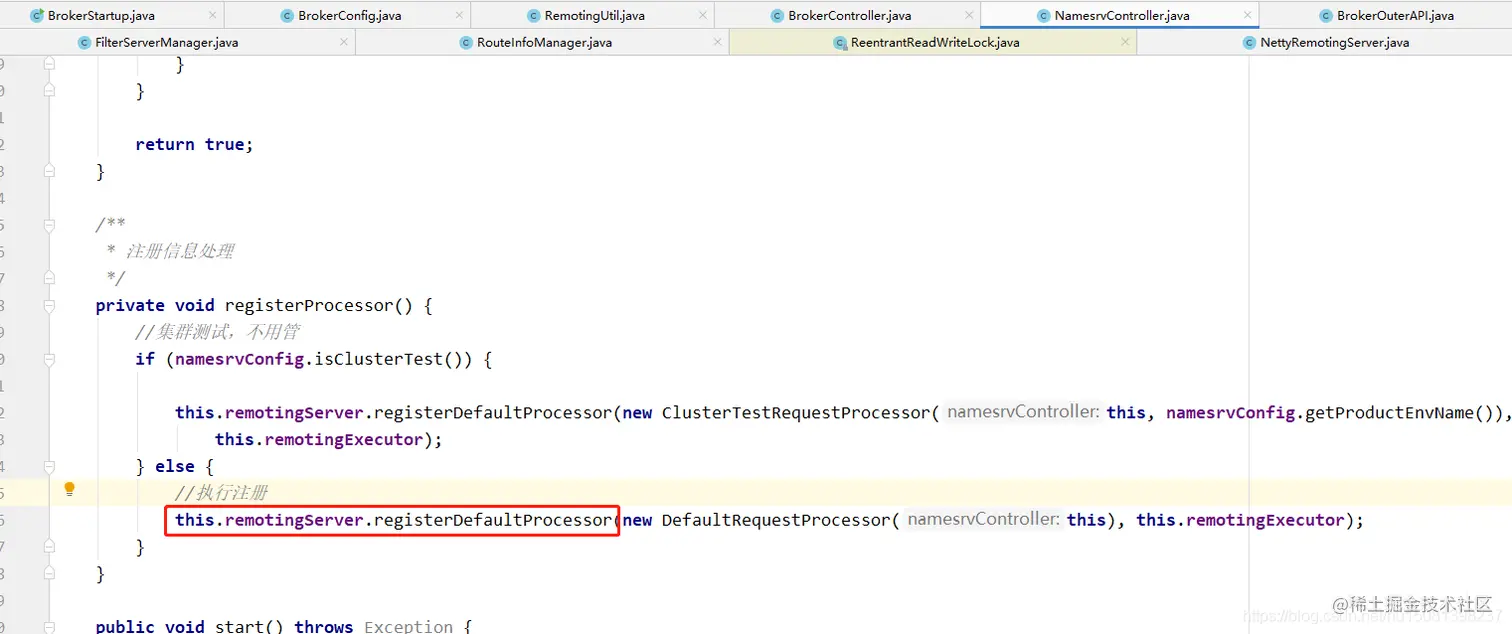This screenshot has height=634, width=1512.
Task: Click the 'else' keyword
Action: (175, 466)
